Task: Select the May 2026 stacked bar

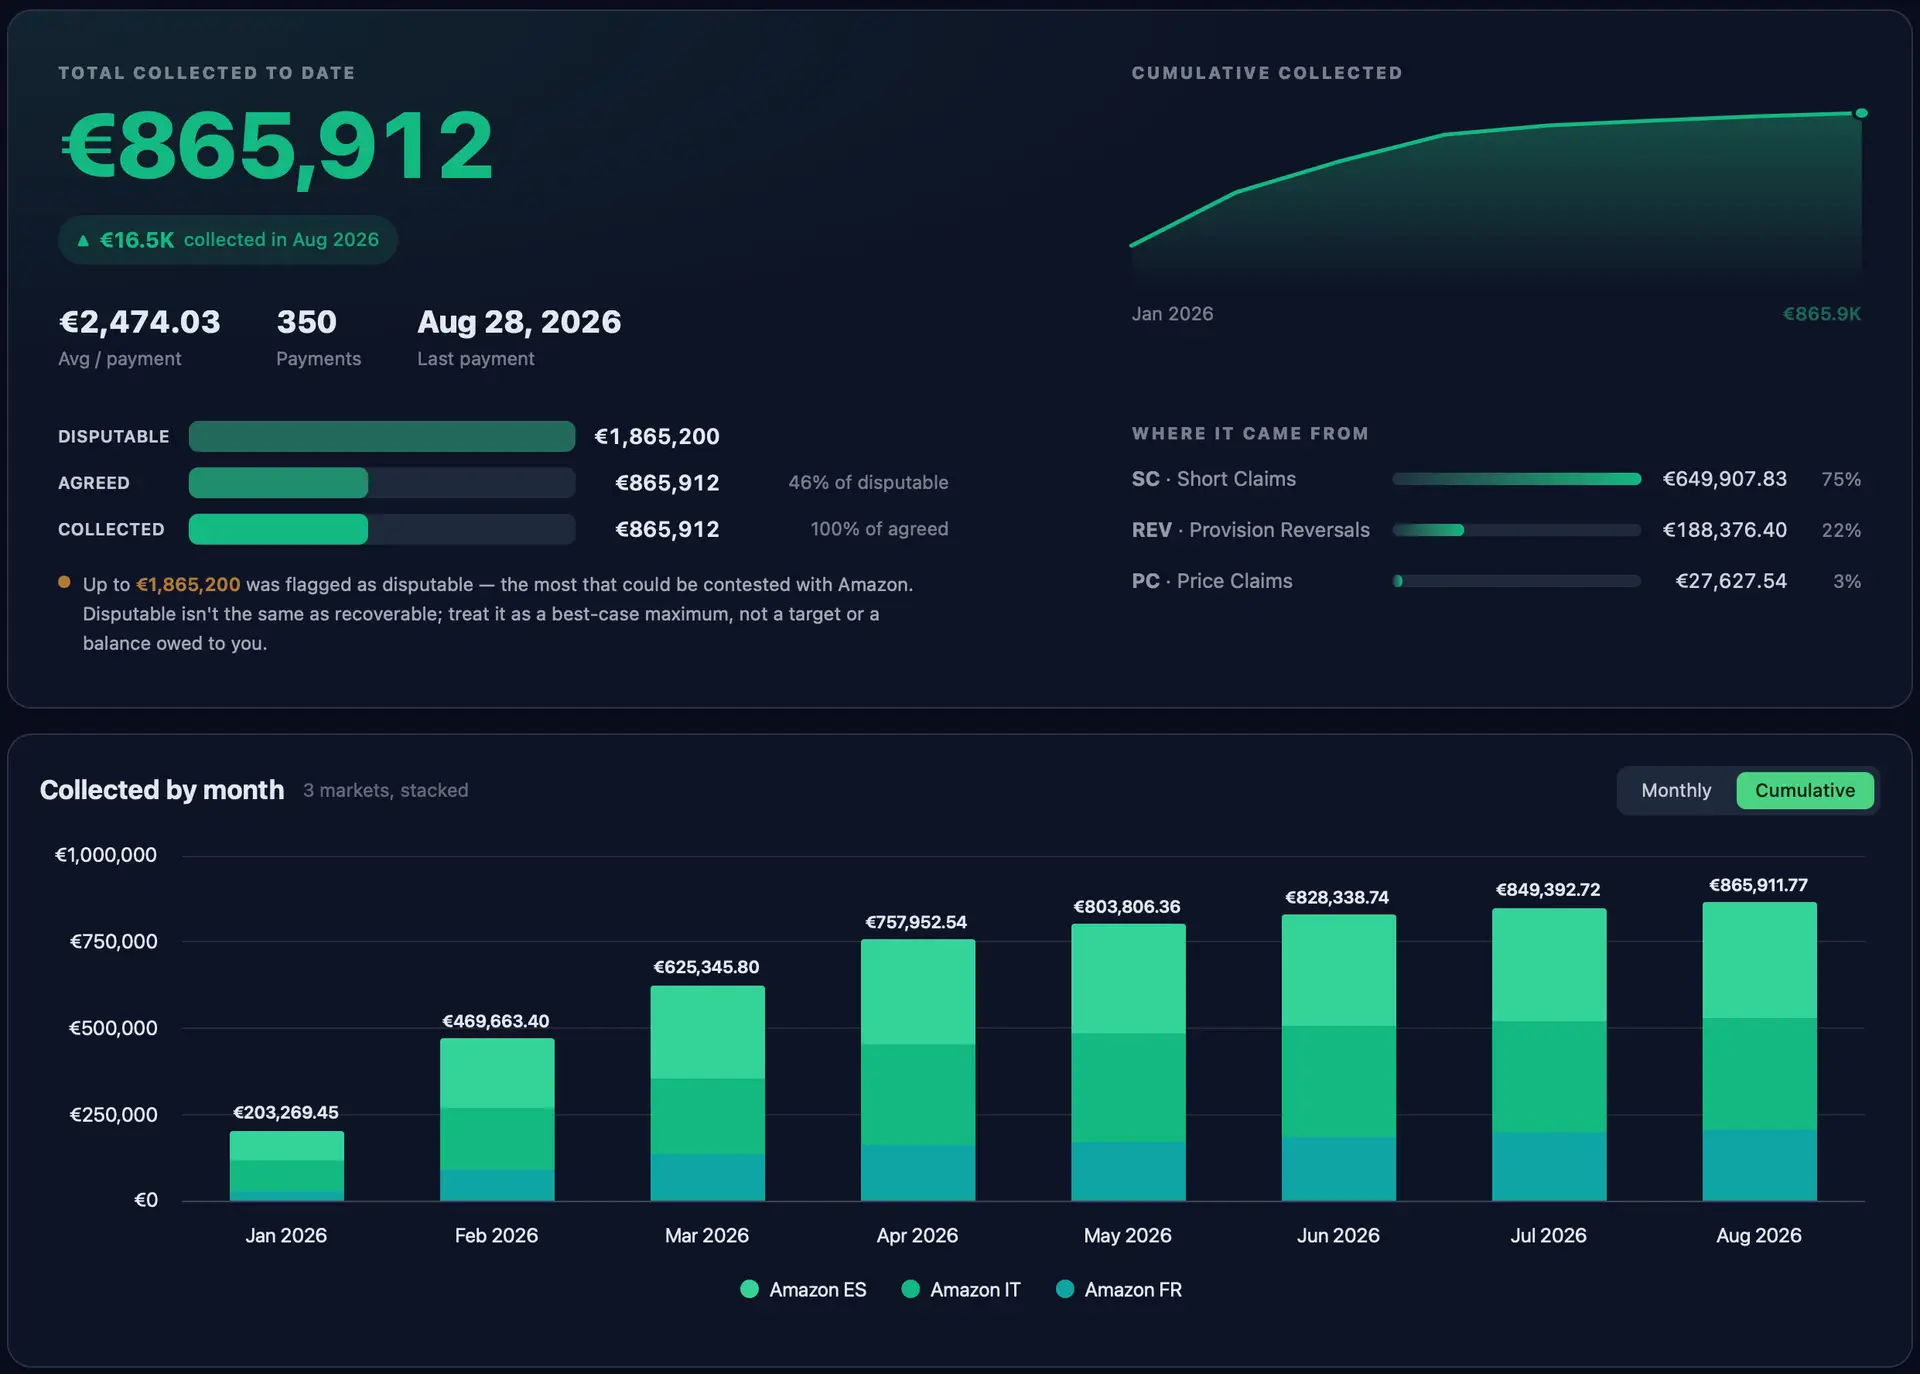Action: 1128,1062
